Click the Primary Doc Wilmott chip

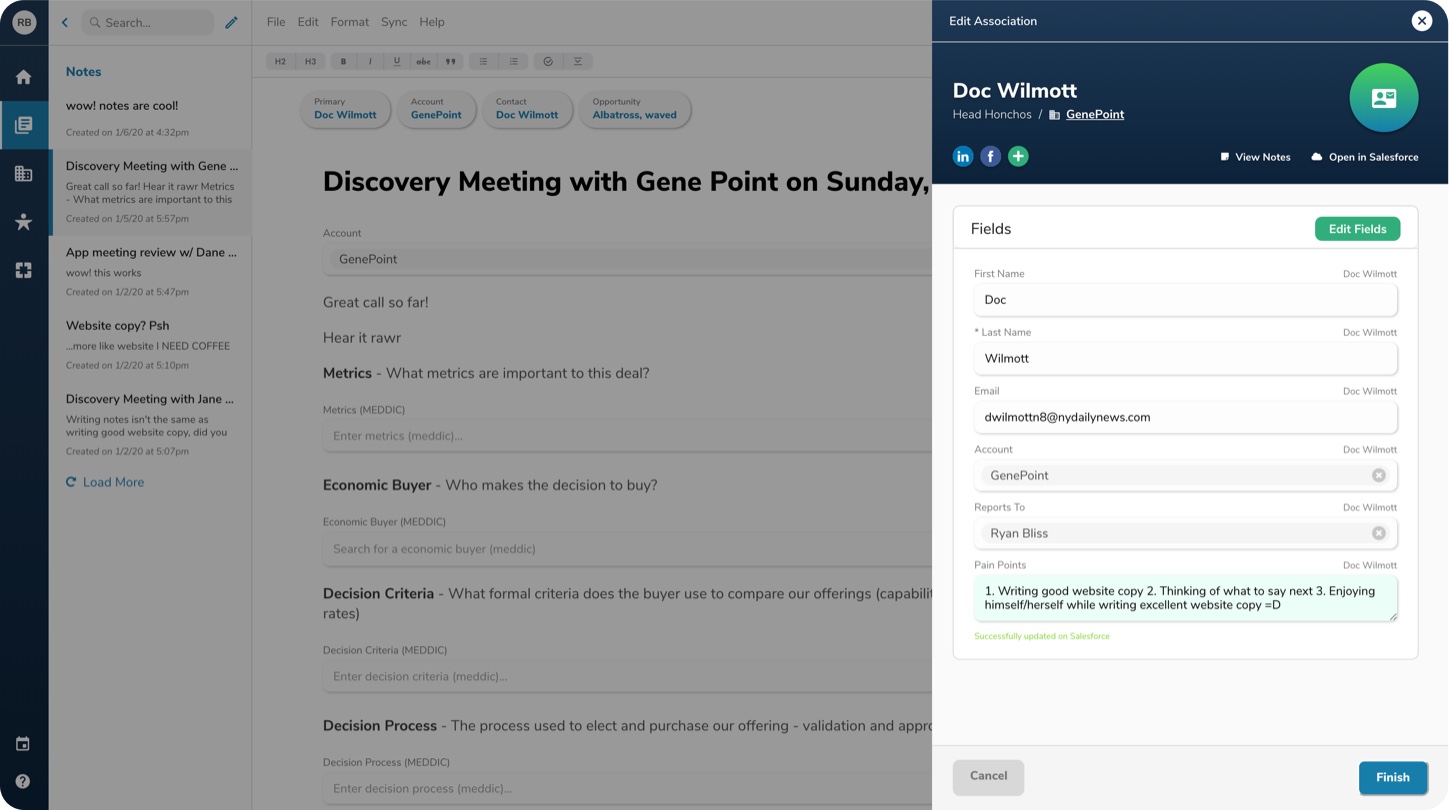(x=345, y=109)
